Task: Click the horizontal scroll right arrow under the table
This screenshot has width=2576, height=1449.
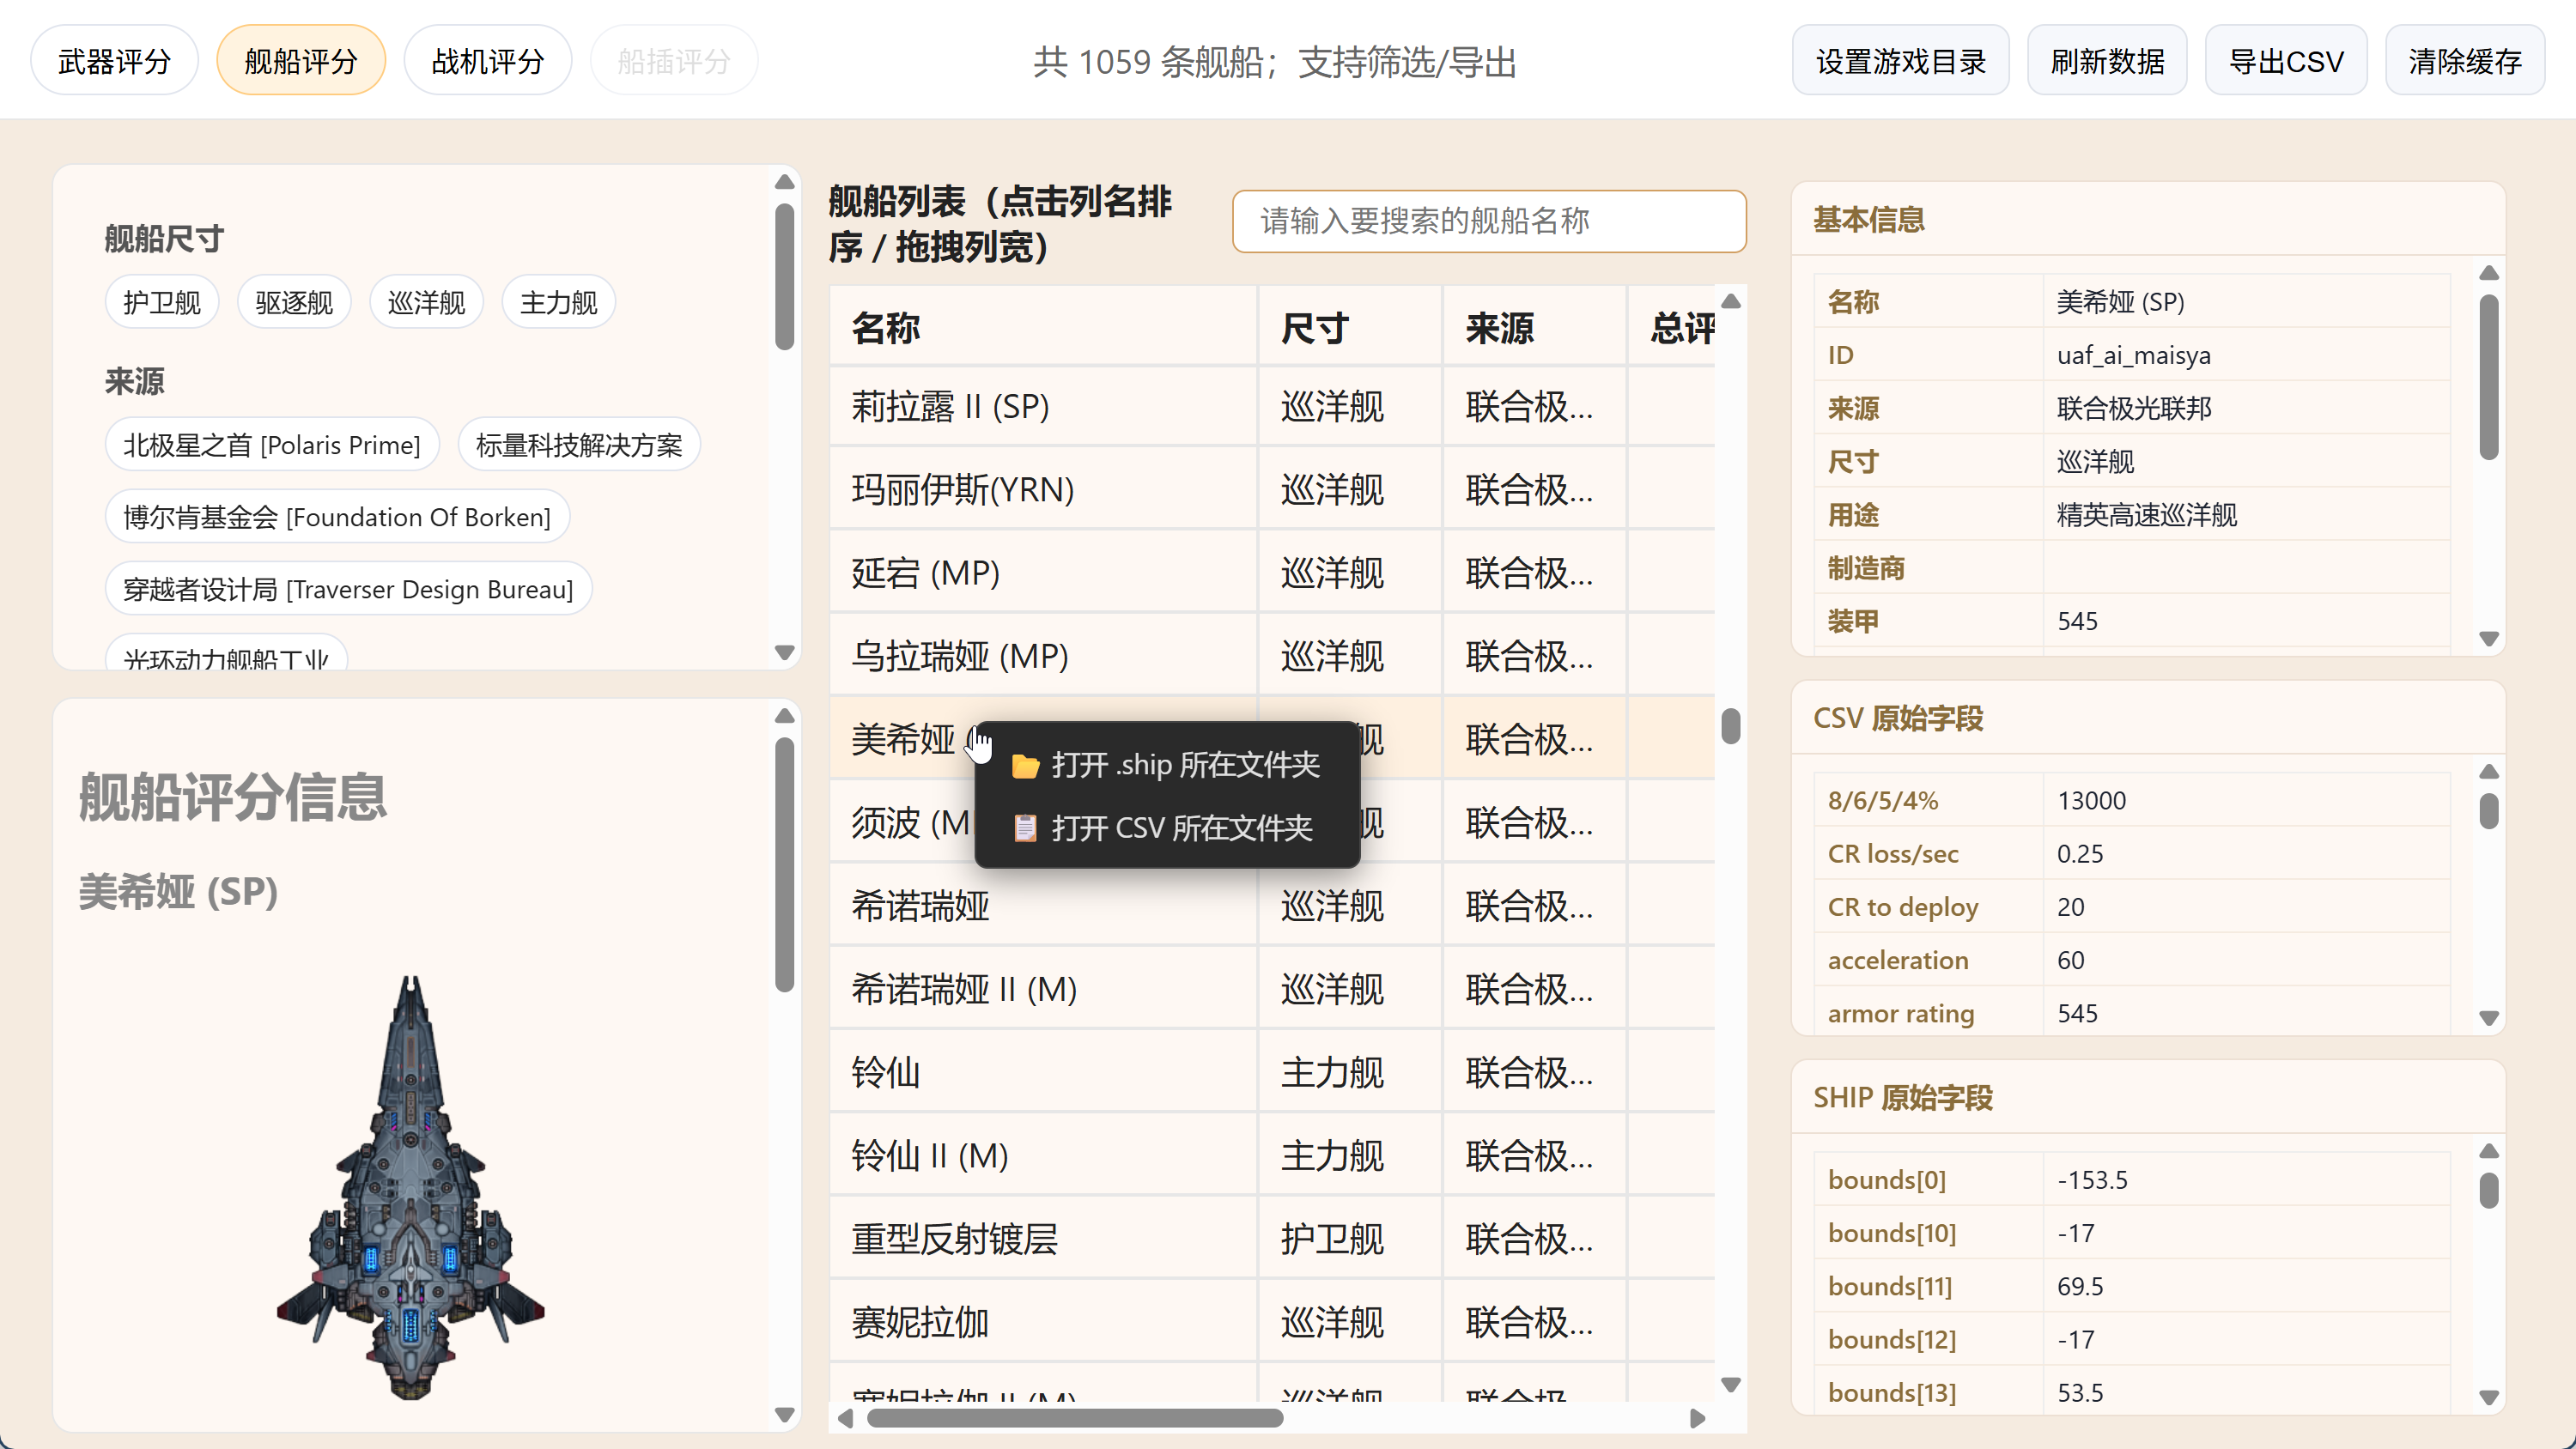Action: pyautogui.click(x=1697, y=1418)
